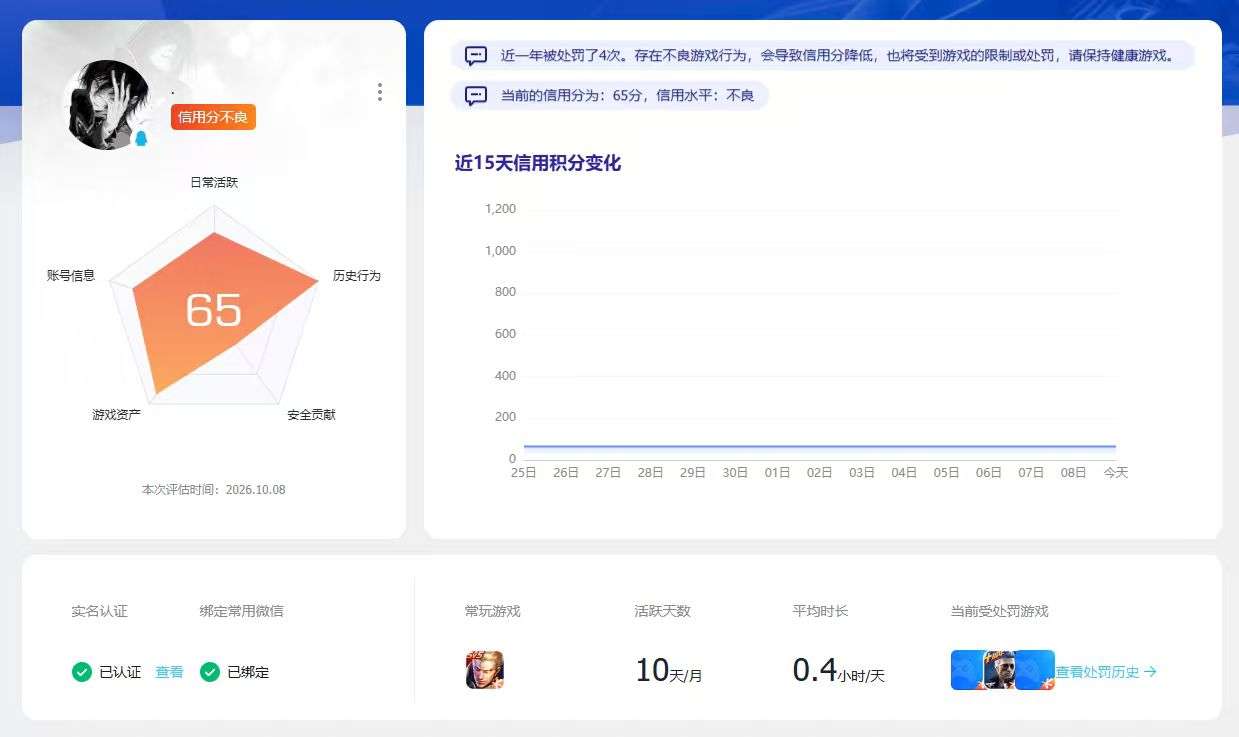Click the 本次评估时间：2026.10.08 text
This screenshot has height=737, width=1239.
pos(214,490)
